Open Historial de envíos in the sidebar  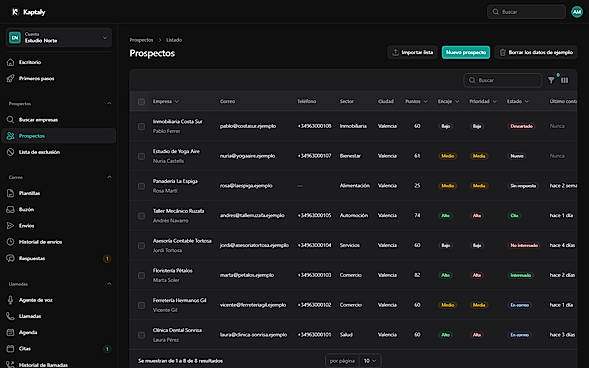tap(59, 242)
